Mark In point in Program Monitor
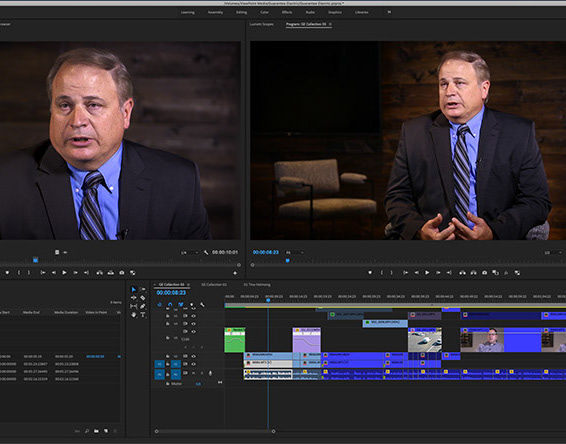 tap(382, 273)
